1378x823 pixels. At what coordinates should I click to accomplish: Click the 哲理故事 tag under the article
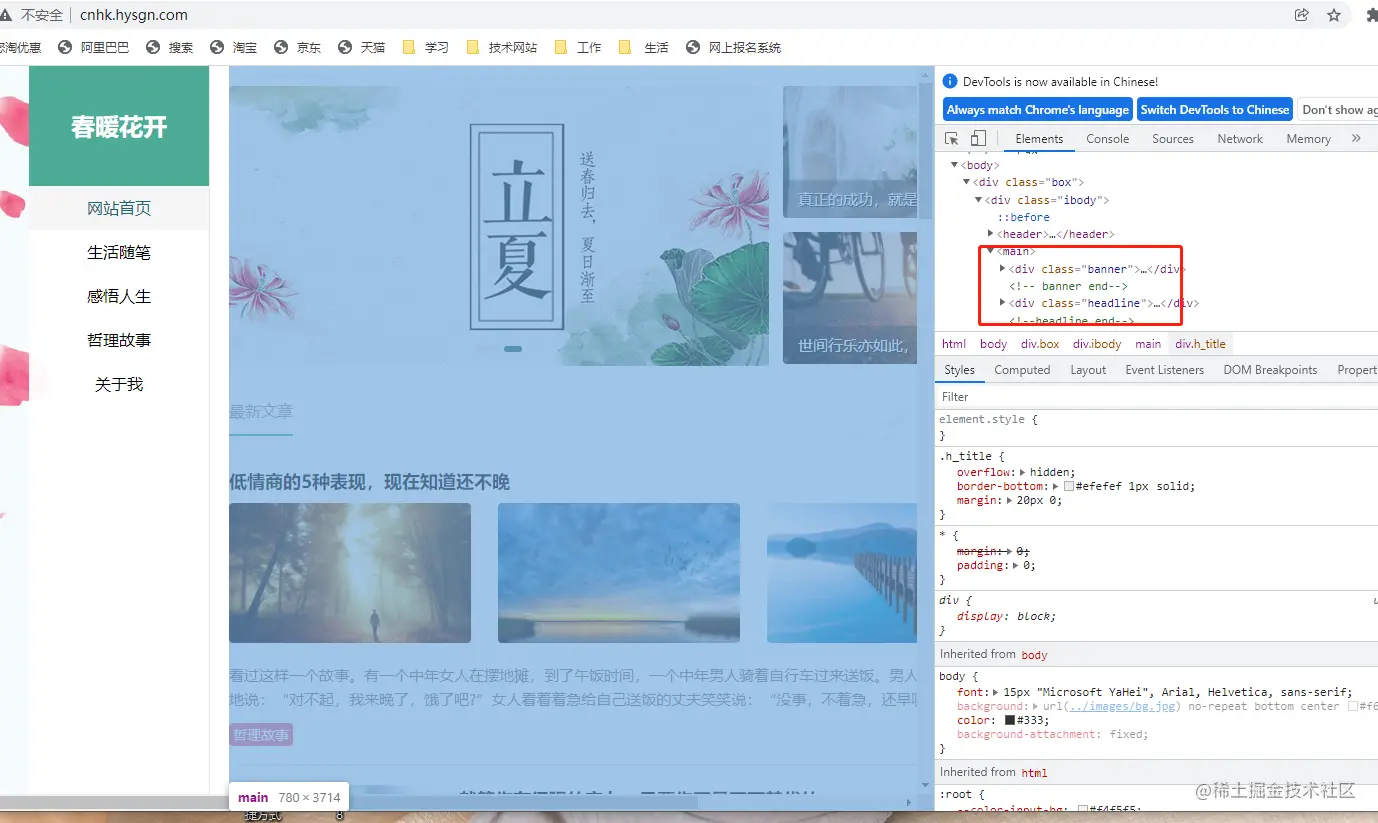pyautogui.click(x=261, y=735)
